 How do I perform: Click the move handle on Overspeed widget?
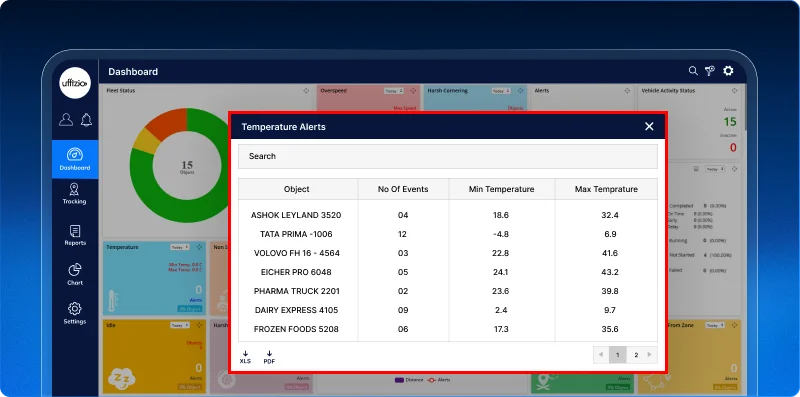(413, 91)
